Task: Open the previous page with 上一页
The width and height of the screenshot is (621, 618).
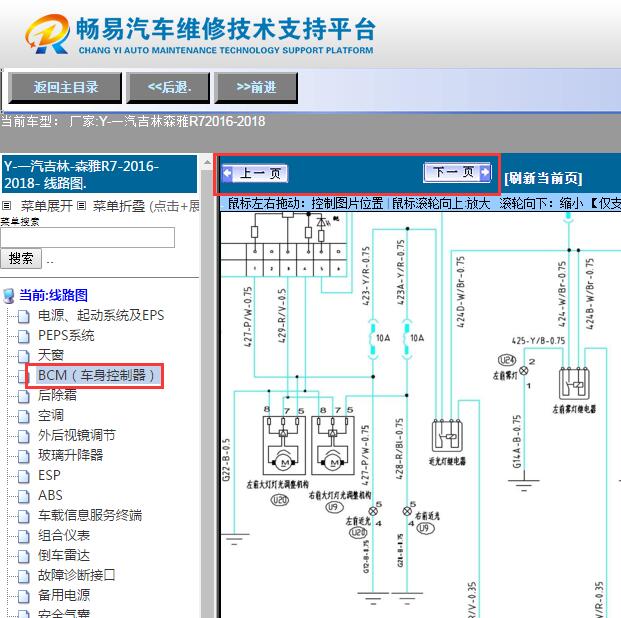Action: pos(255,174)
